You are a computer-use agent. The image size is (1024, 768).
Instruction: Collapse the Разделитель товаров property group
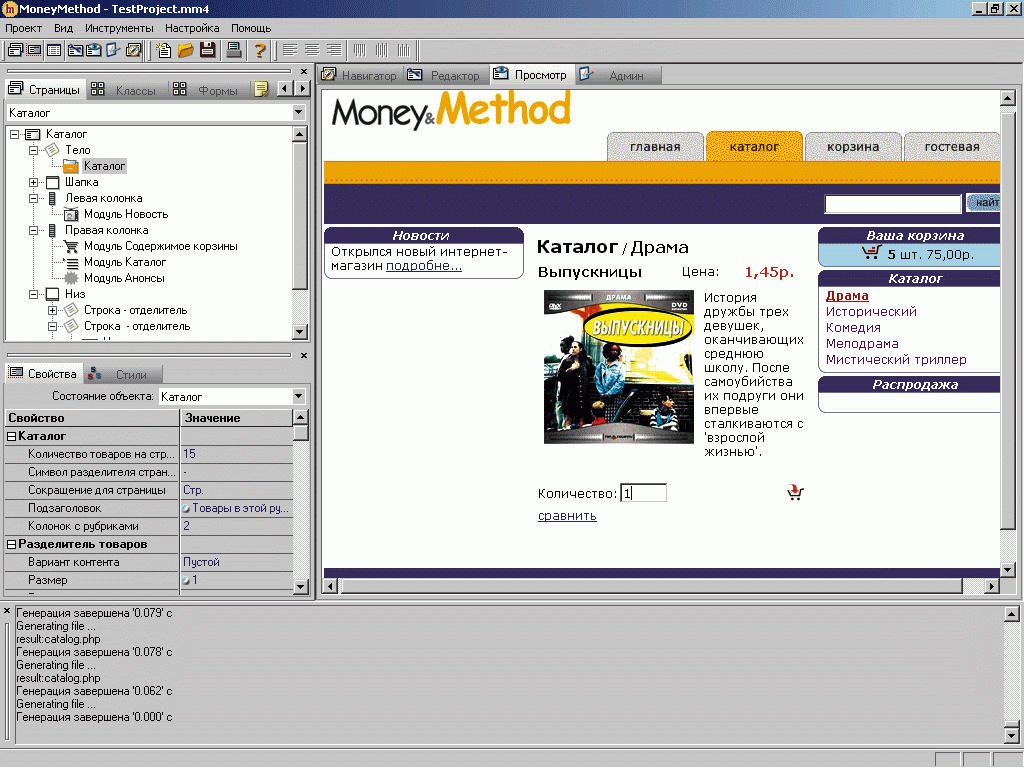click(11, 545)
